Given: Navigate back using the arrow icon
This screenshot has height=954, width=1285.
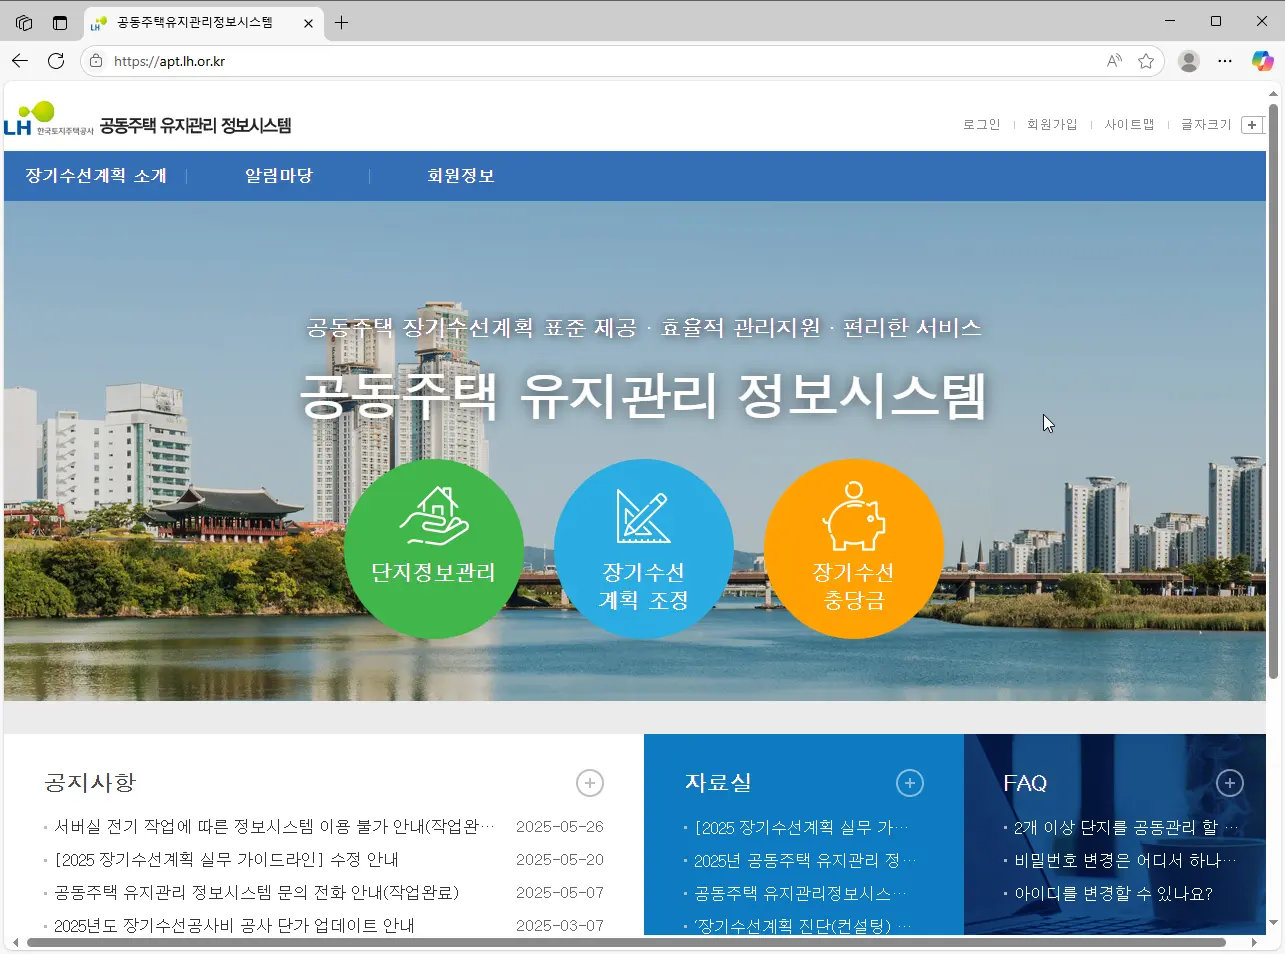Looking at the screenshot, I should 20,61.
